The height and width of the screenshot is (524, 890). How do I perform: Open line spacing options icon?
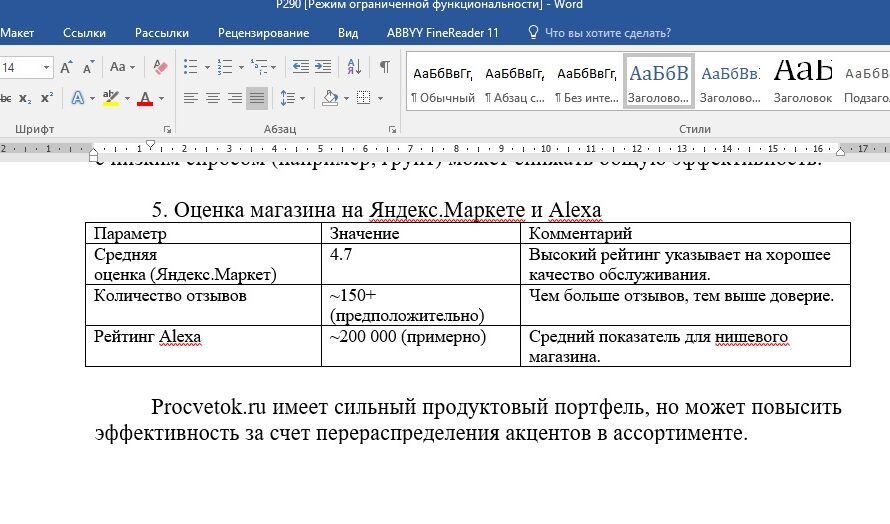pyautogui.click(x=288, y=98)
